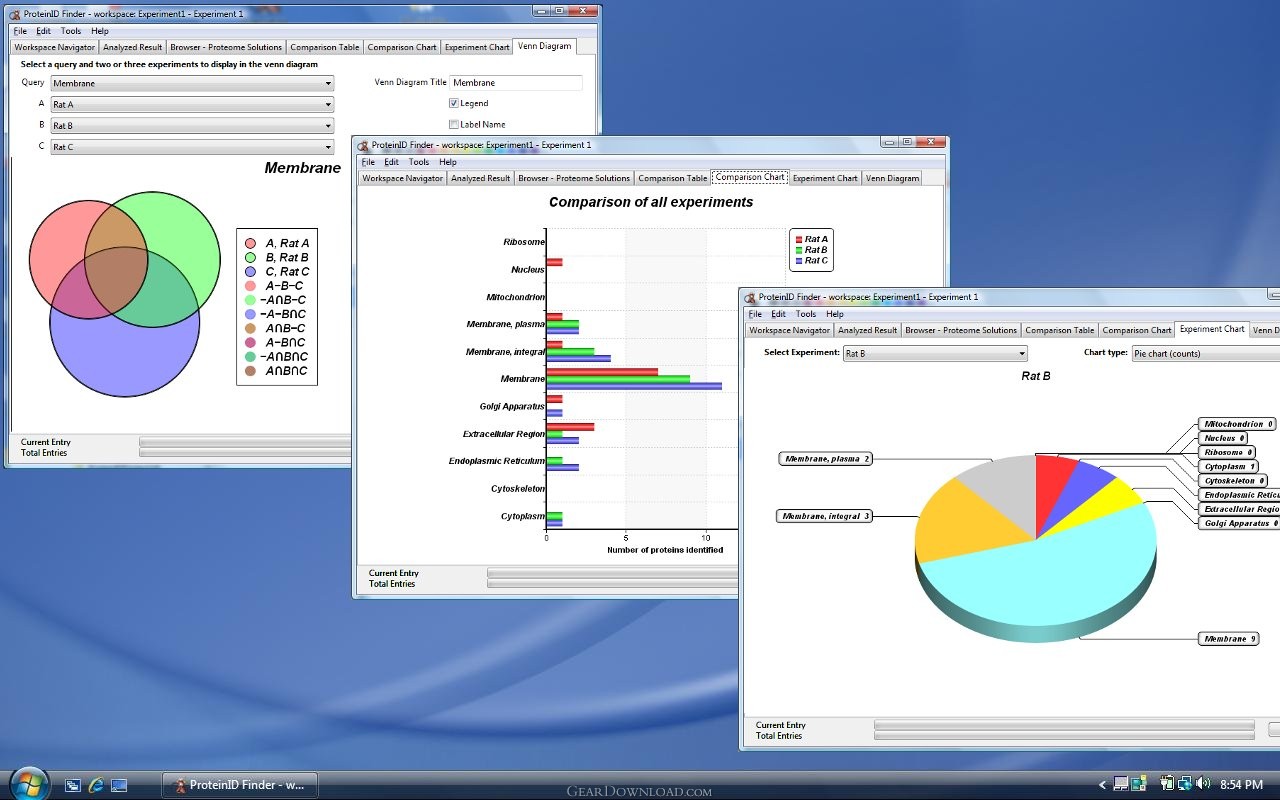
Task: Open File menu in Experiment Chart window
Action: tap(755, 314)
